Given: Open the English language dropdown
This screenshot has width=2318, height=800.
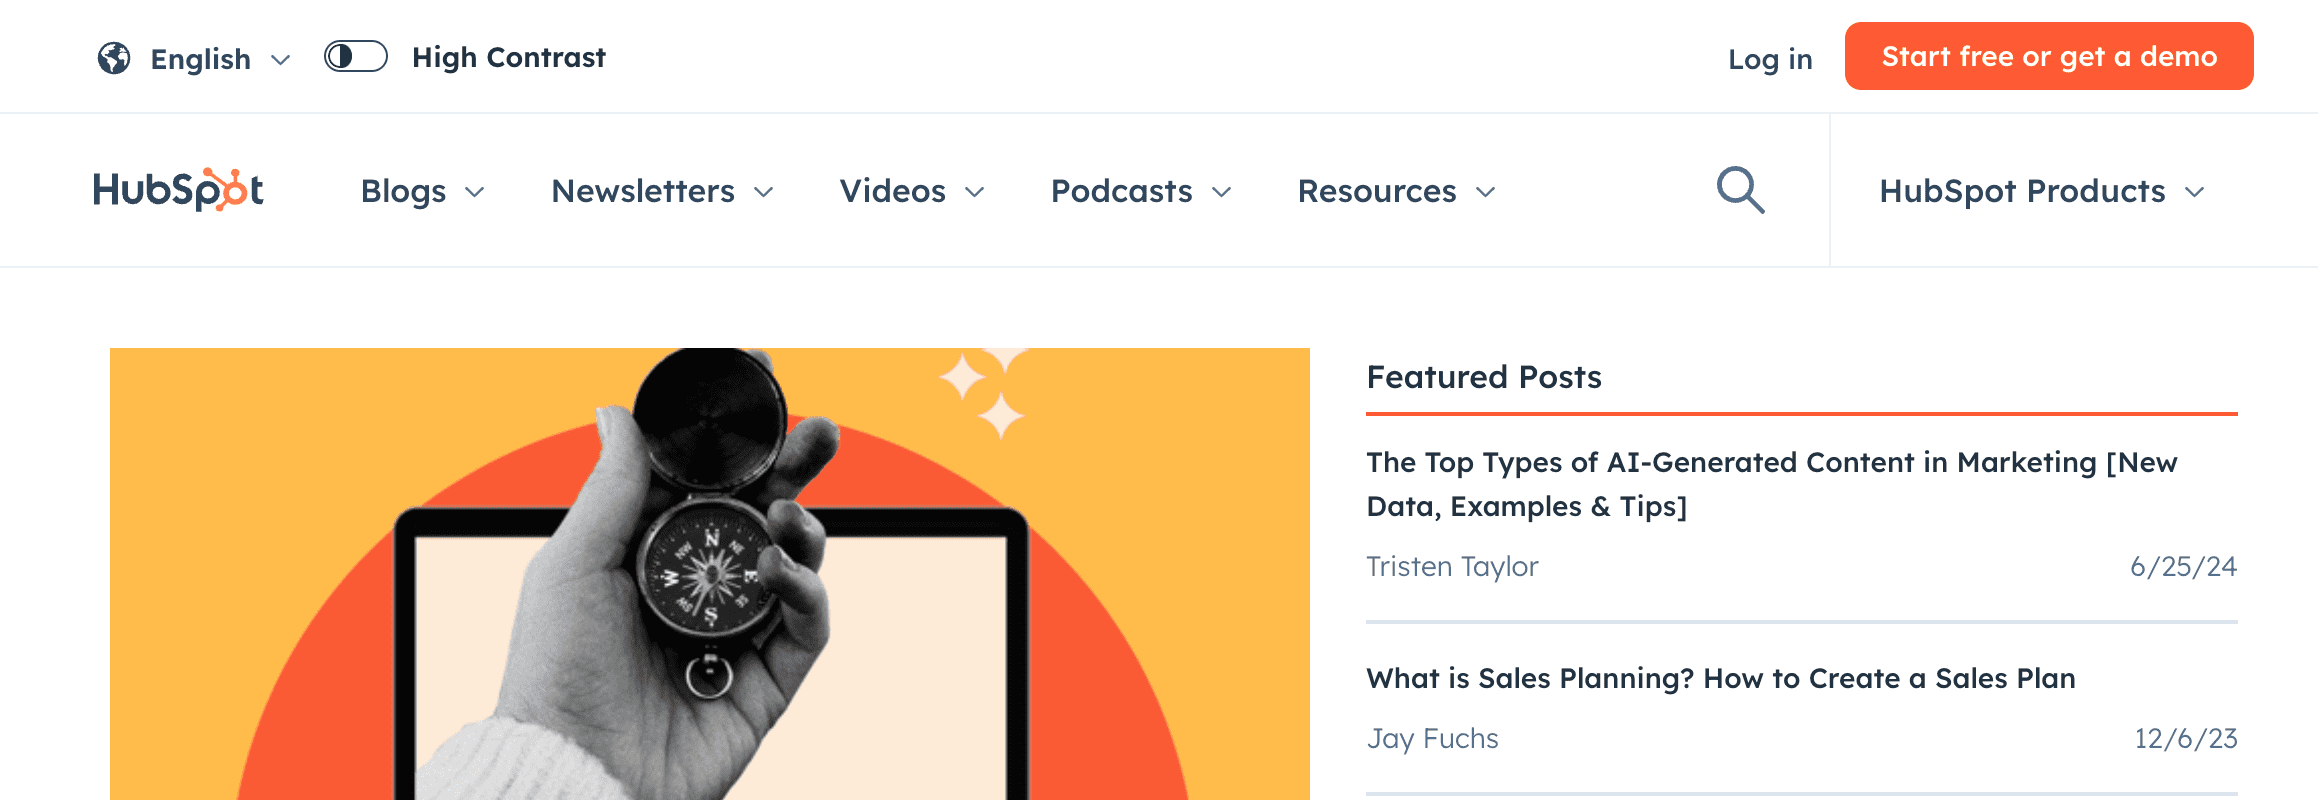Looking at the screenshot, I should [220, 59].
